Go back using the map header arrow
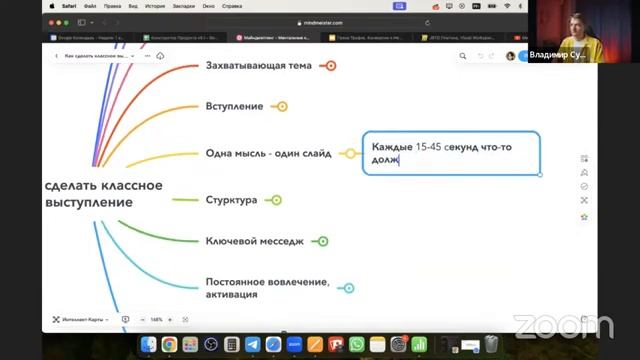This screenshot has width=640, height=360. tap(56, 56)
